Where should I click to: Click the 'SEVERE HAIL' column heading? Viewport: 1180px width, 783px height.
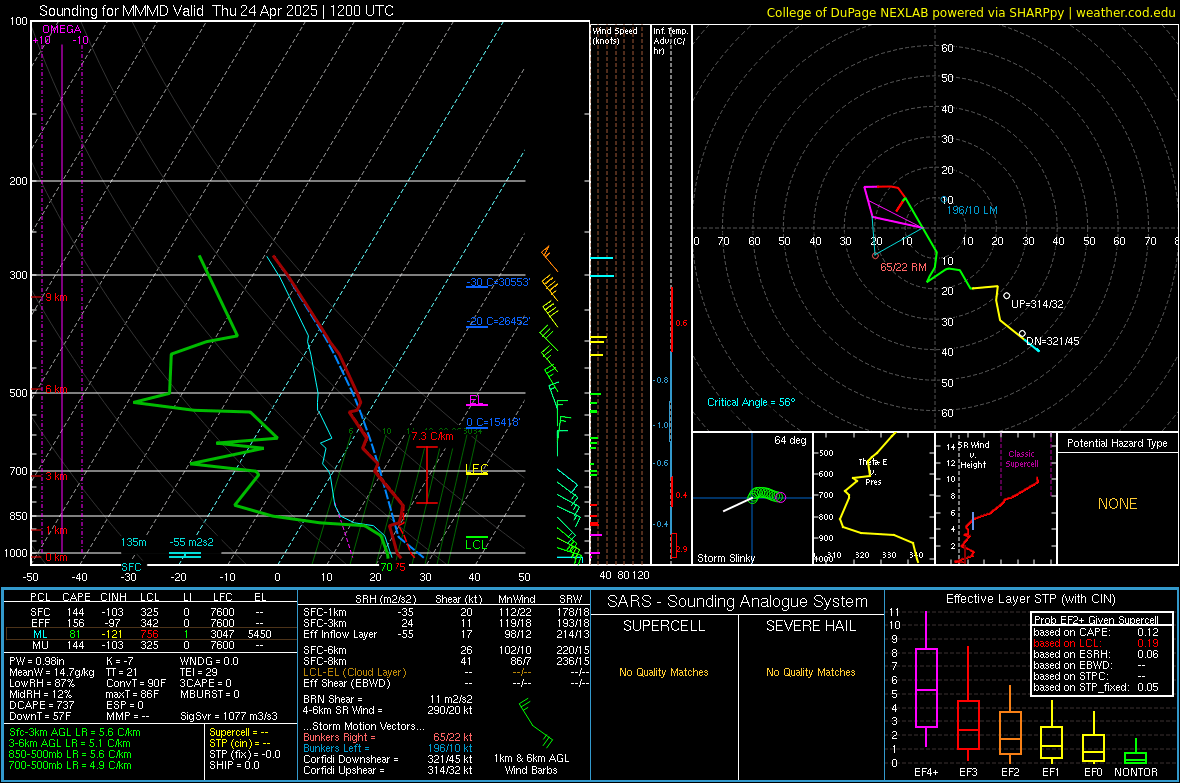pos(810,626)
